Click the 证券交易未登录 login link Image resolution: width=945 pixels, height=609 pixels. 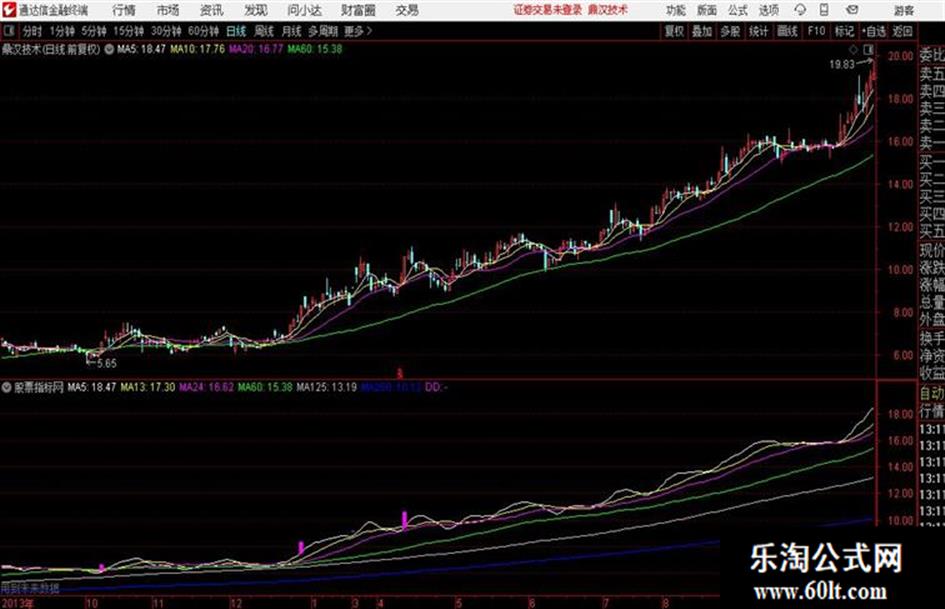click(x=548, y=10)
